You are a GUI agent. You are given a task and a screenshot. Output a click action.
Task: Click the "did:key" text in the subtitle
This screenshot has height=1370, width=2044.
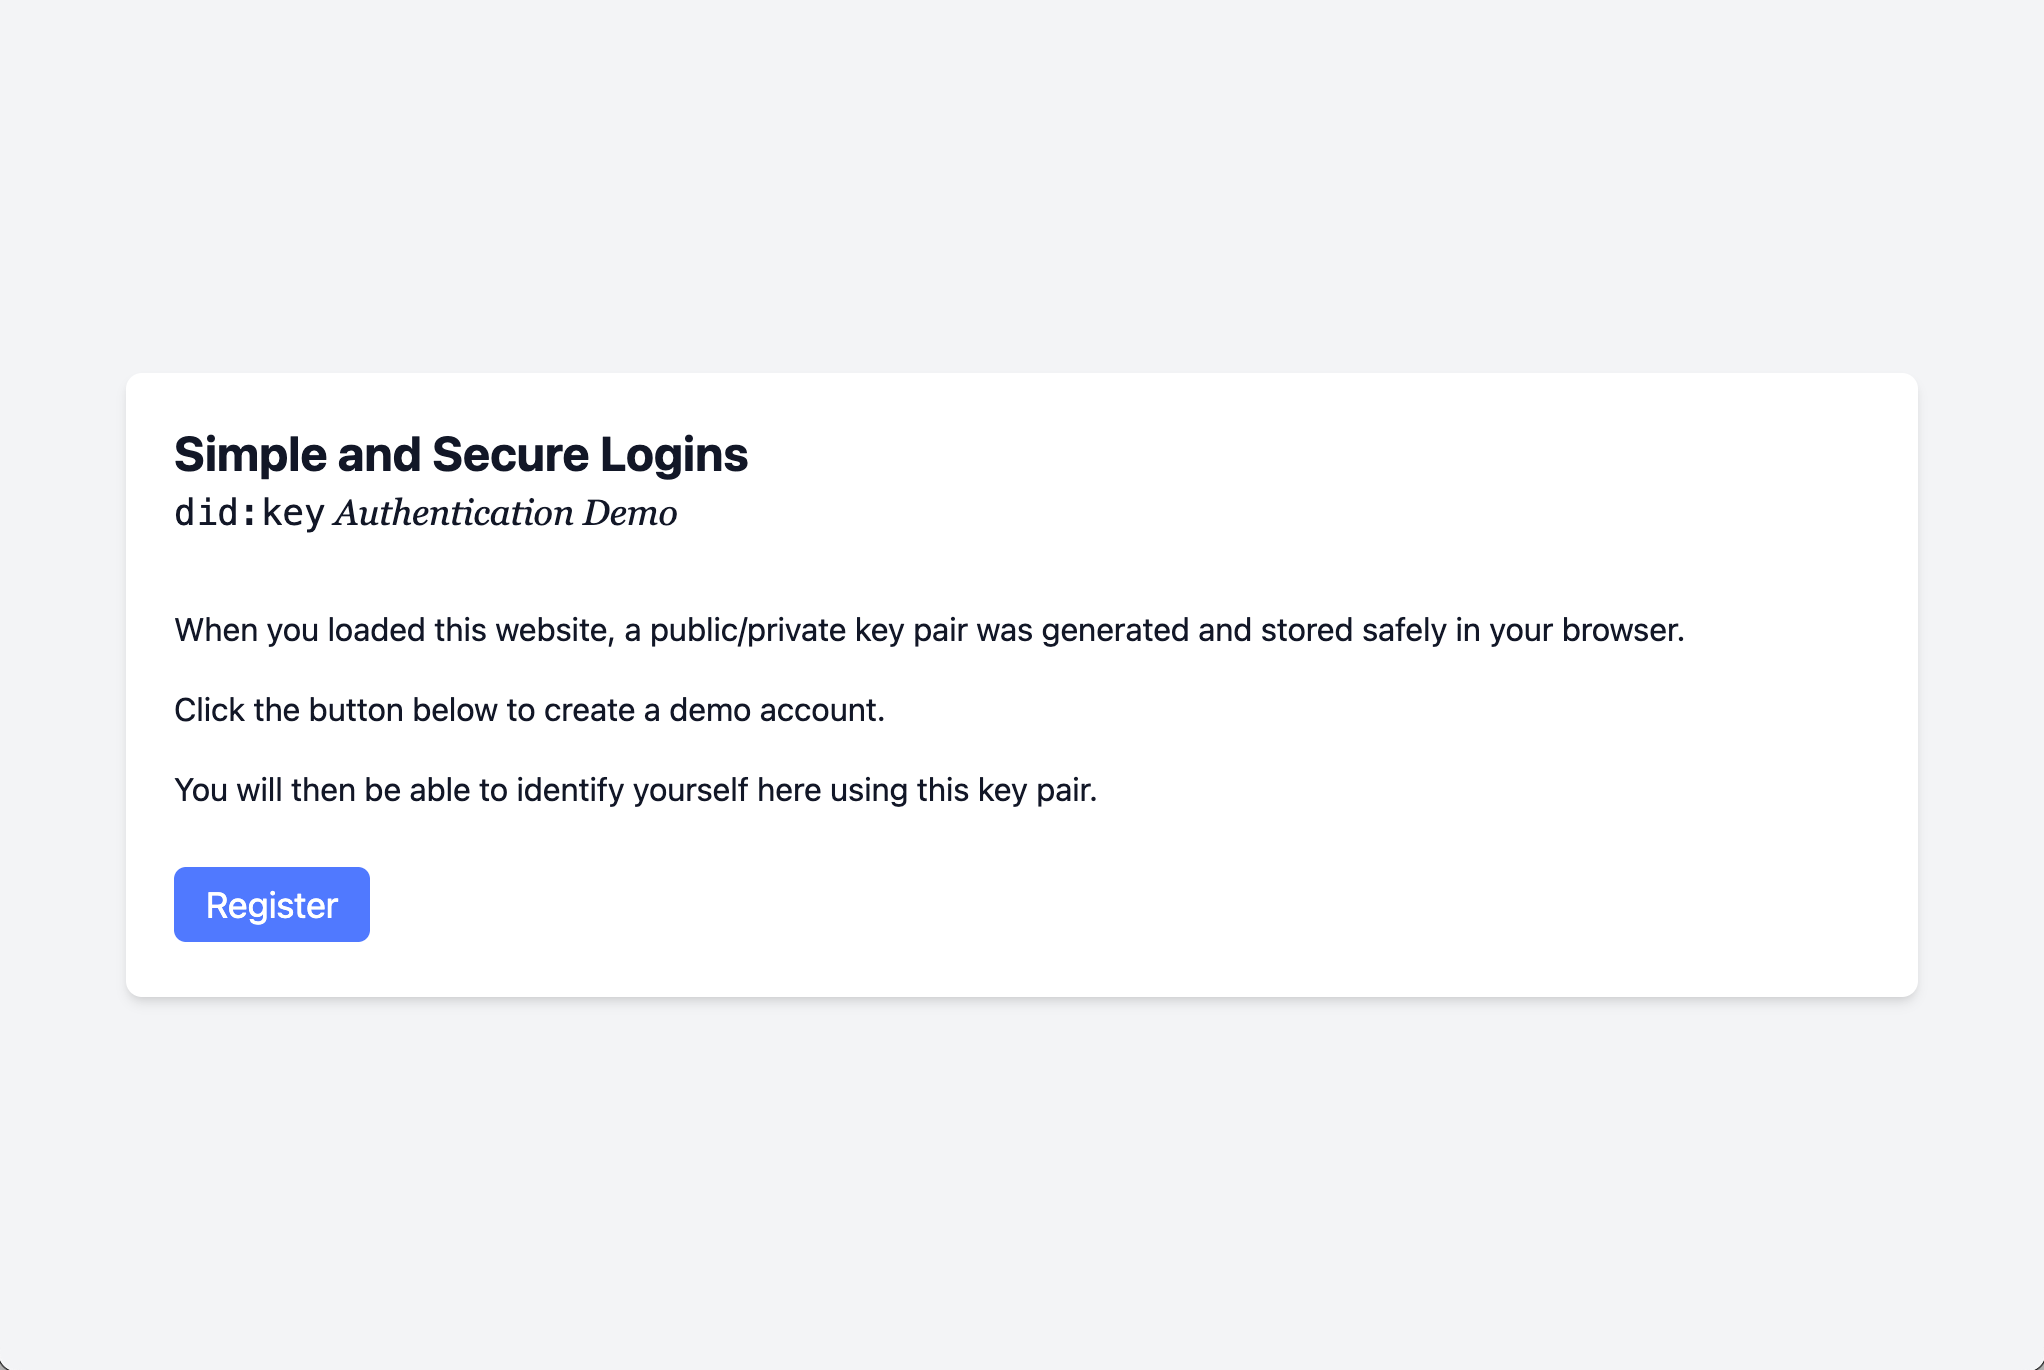click(250, 512)
